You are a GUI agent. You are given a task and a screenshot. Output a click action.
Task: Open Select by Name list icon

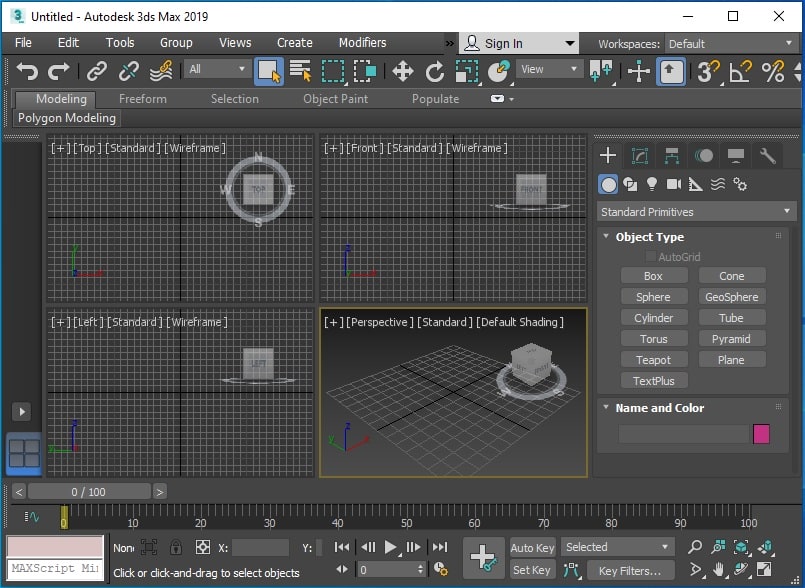pyautogui.click(x=300, y=71)
